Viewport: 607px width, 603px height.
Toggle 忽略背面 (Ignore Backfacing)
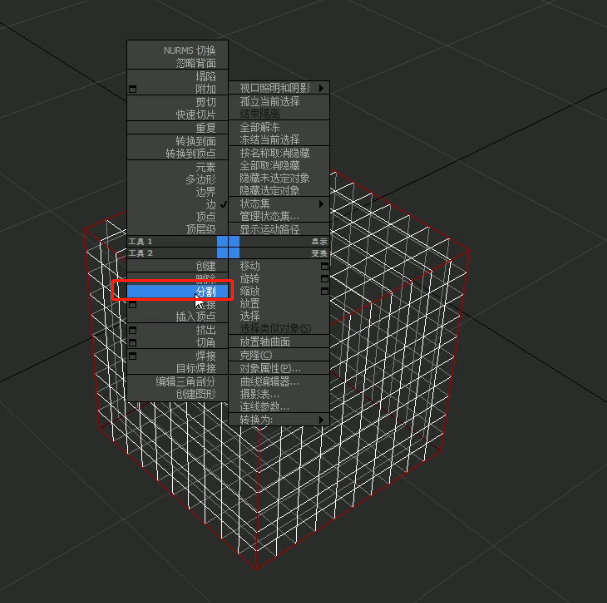click(196, 63)
